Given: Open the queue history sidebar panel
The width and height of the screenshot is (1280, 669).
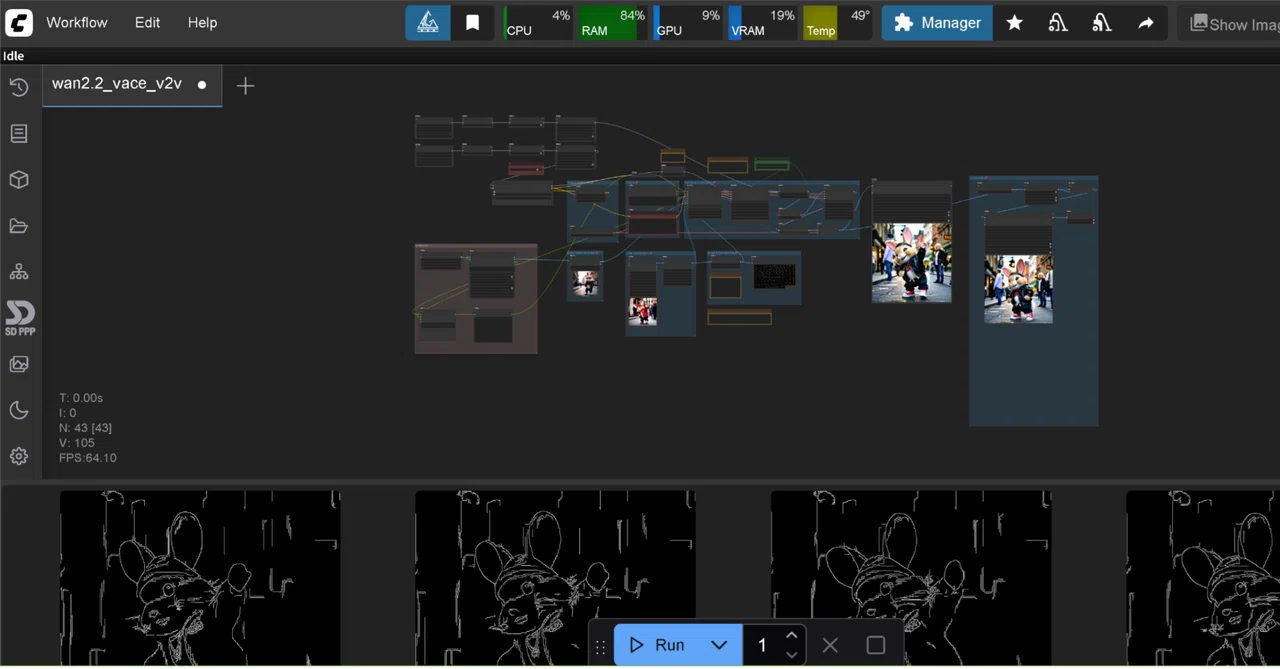Looking at the screenshot, I should 19,87.
